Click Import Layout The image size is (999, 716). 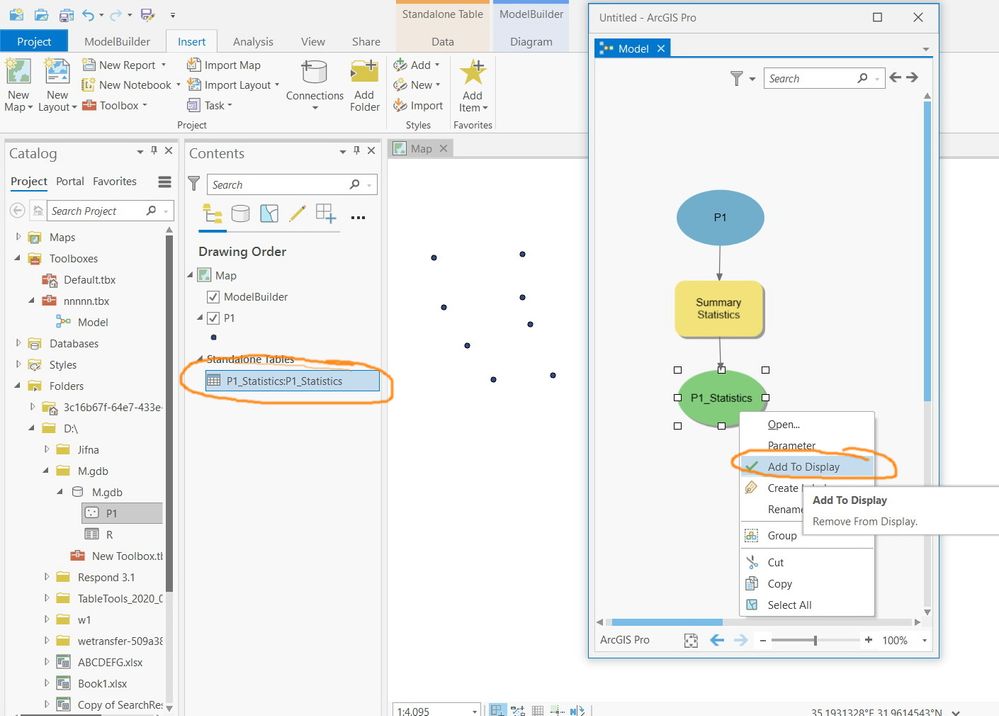(x=233, y=85)
